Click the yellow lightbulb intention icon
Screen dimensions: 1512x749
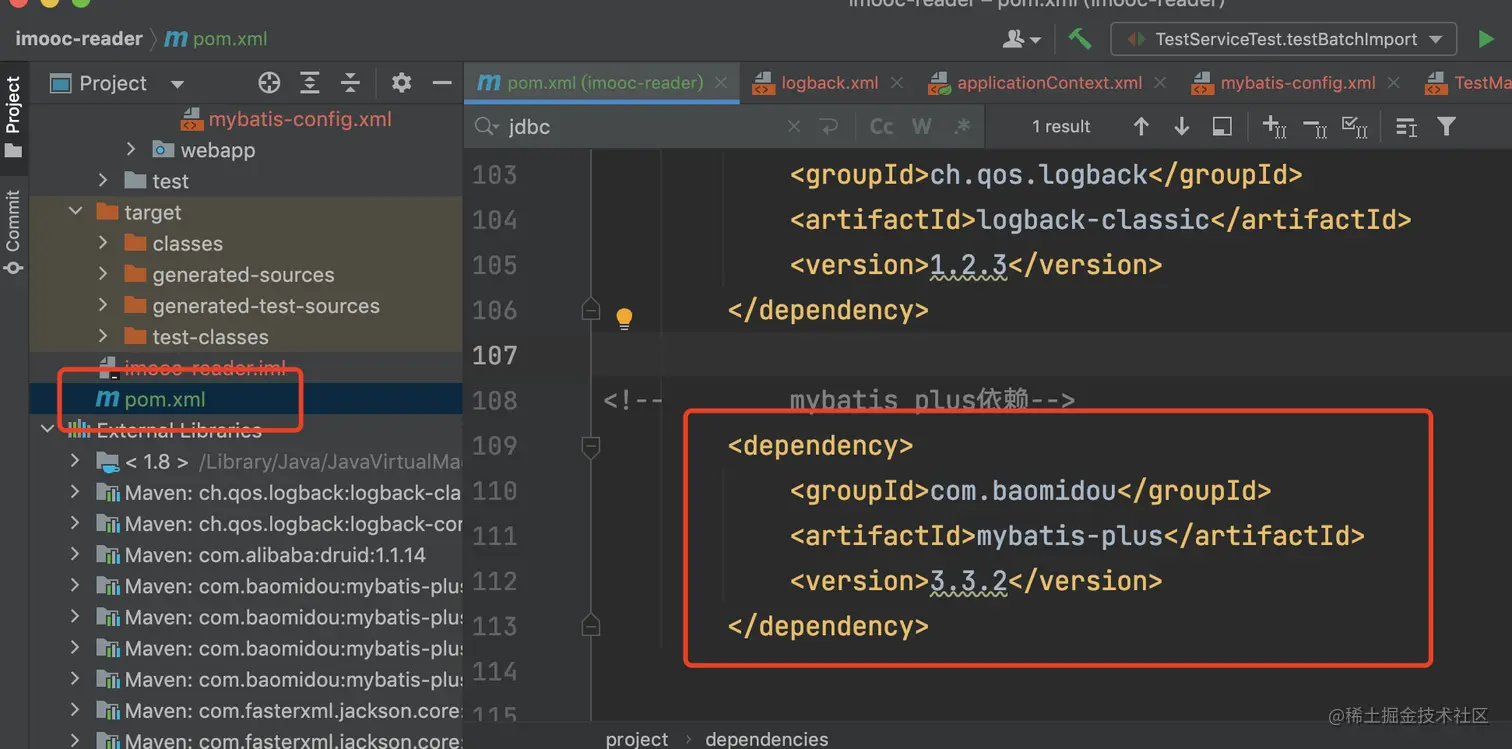624,319
